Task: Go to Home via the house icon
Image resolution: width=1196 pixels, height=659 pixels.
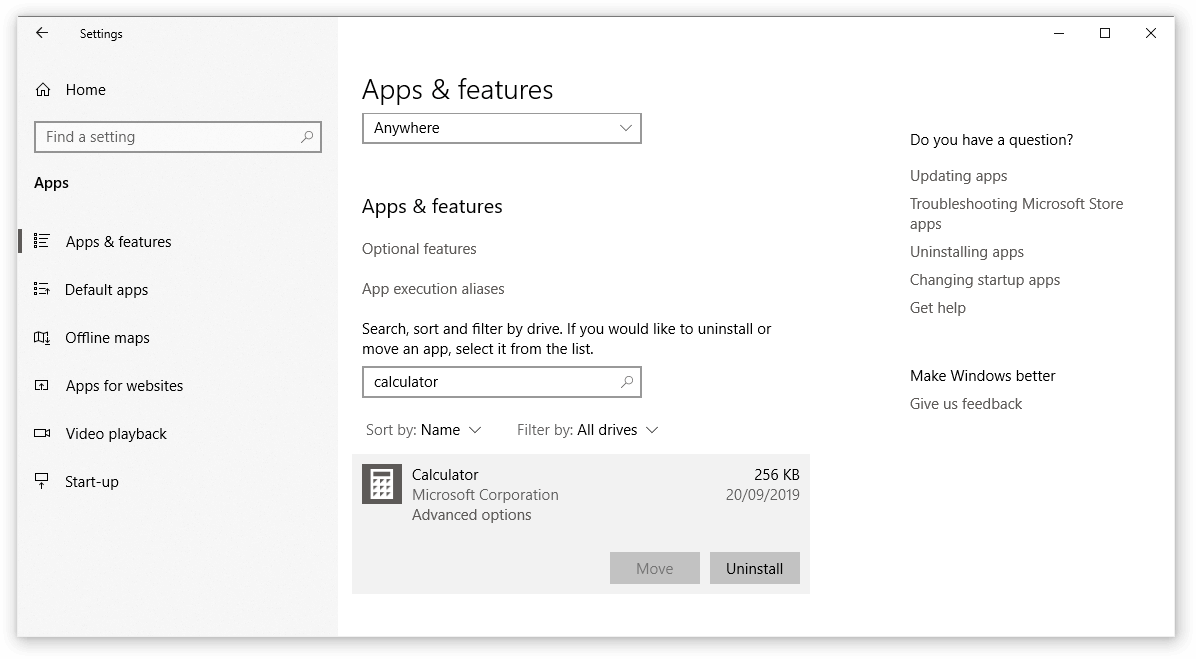Action: [x=43, y=90]
